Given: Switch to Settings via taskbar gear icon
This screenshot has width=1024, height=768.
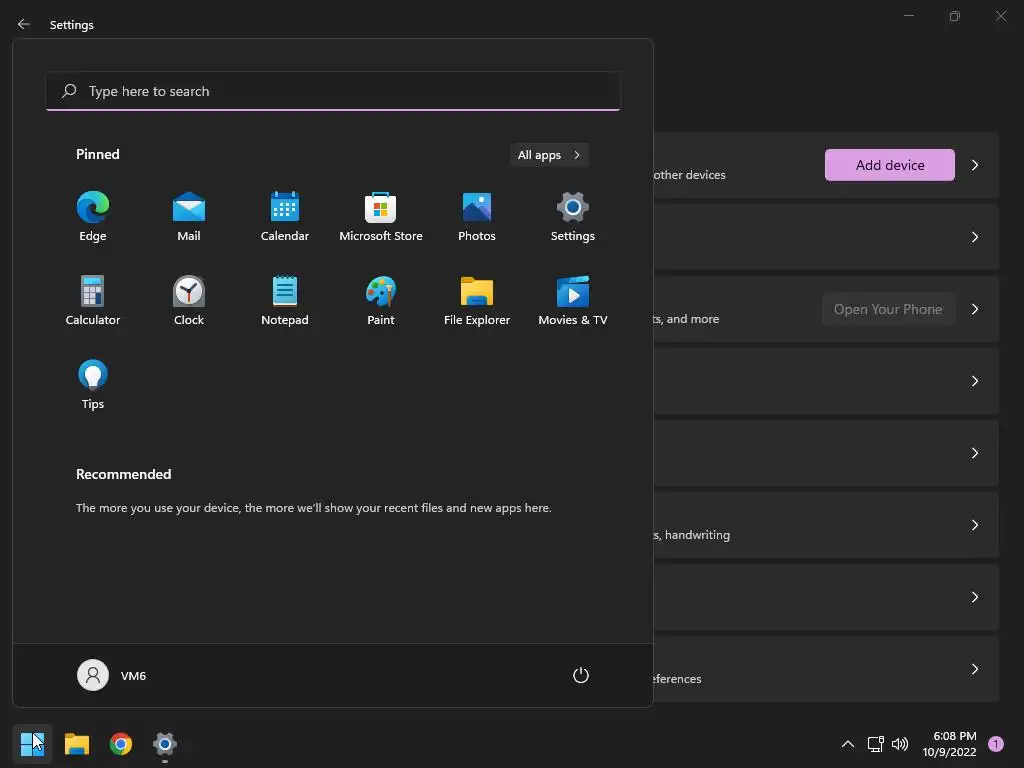Looking at the screenshot, I should tap(165, 744).
